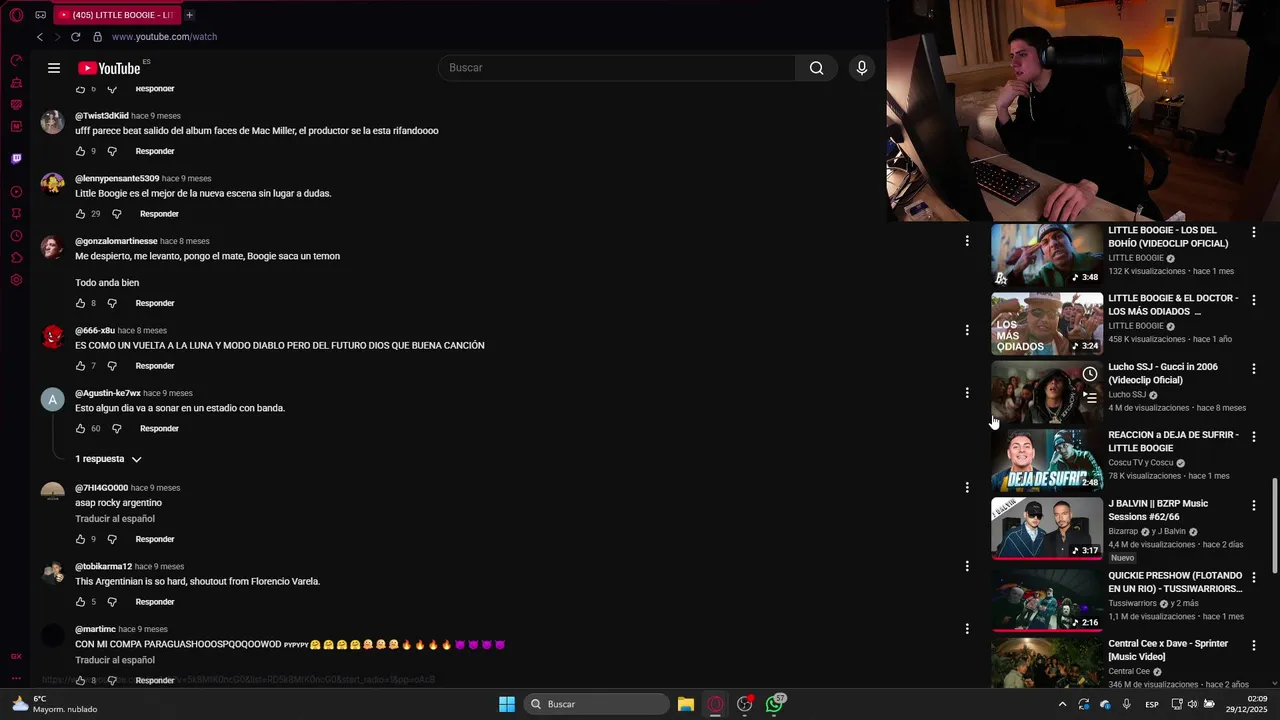Play LOS DEL BOHÍO video thumbnail
Screen dimensions: 1280x720
1047,255
